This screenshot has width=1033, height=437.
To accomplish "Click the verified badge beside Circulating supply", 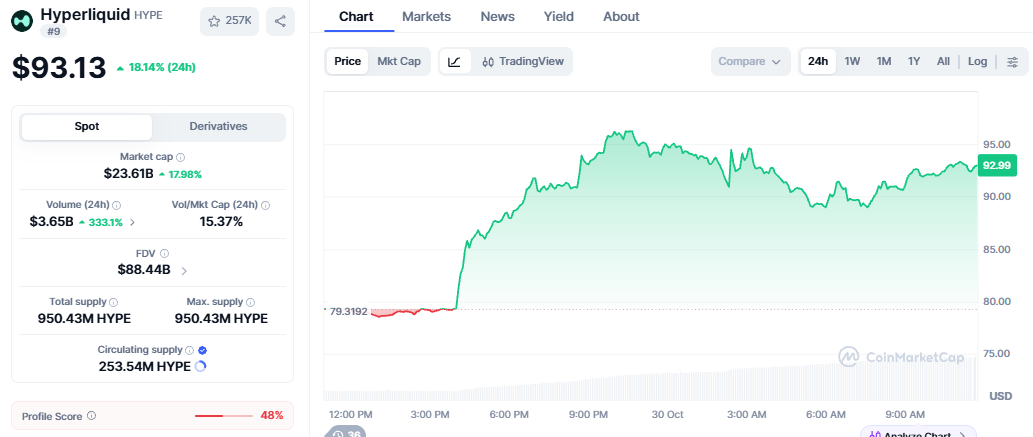I will (x=202, y=350).
